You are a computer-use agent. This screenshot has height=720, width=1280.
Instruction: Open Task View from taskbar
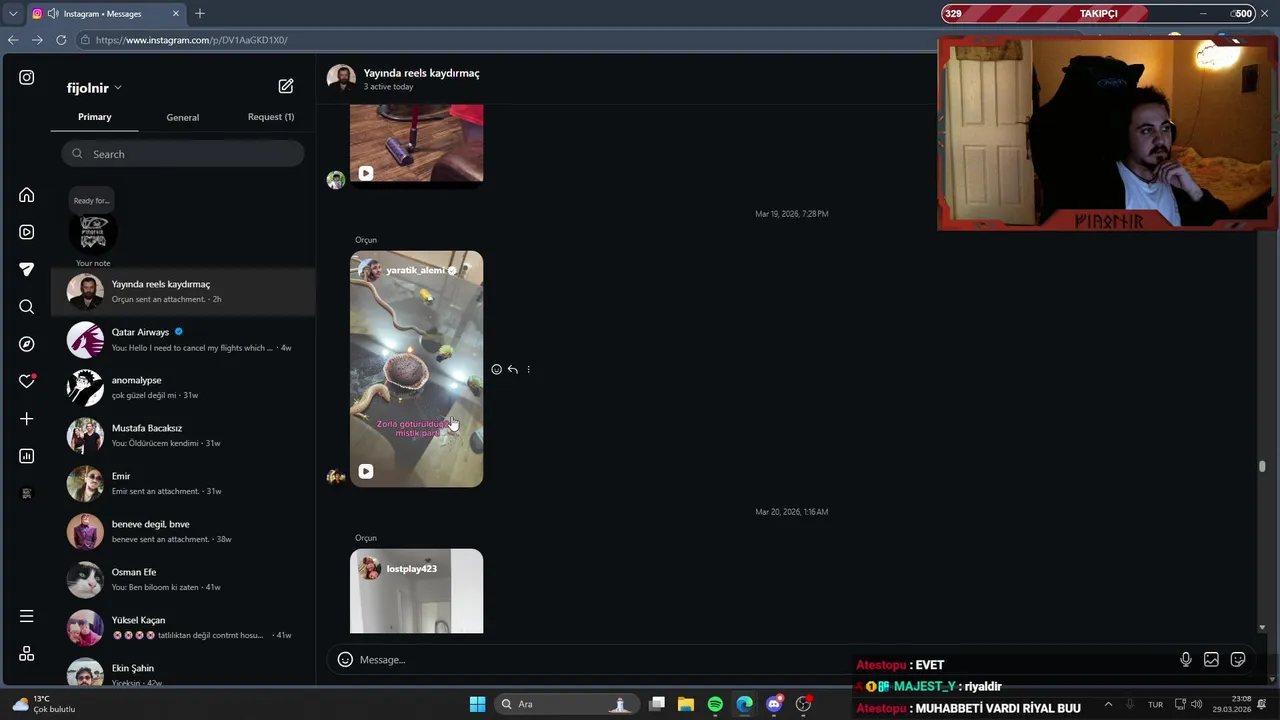coord(657,704)
